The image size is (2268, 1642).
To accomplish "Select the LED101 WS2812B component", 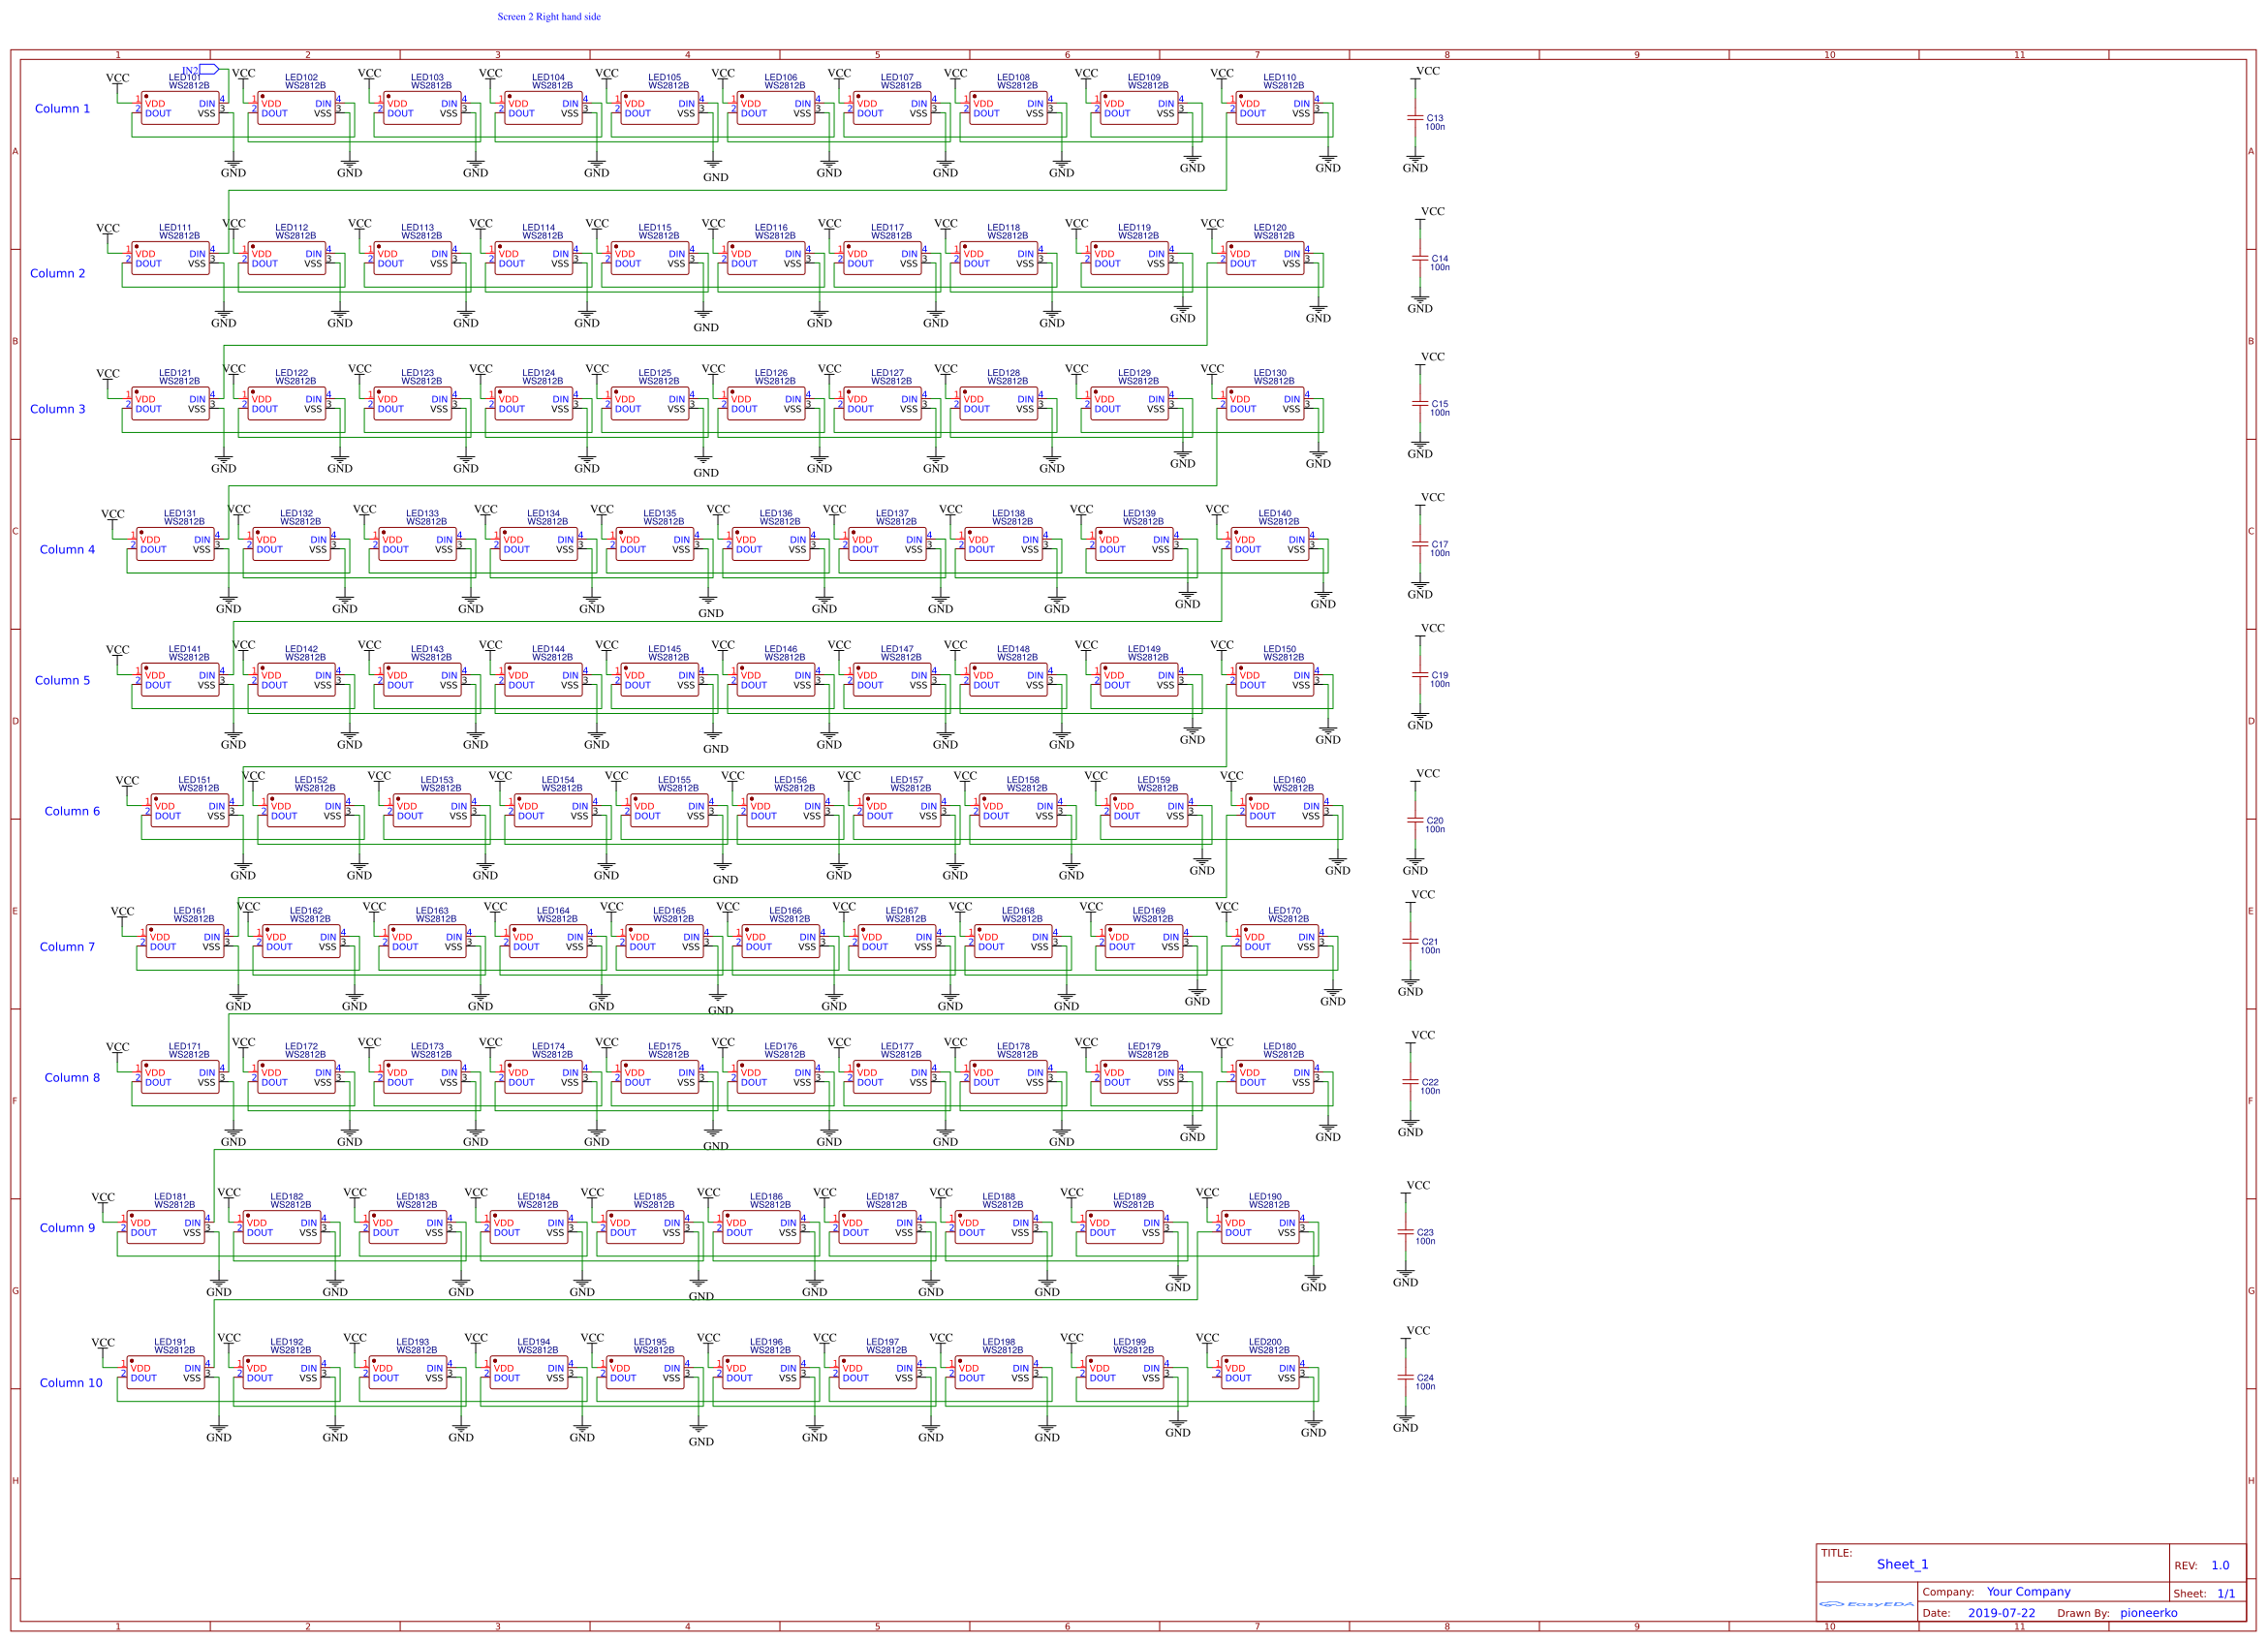I will click(180, 108).
